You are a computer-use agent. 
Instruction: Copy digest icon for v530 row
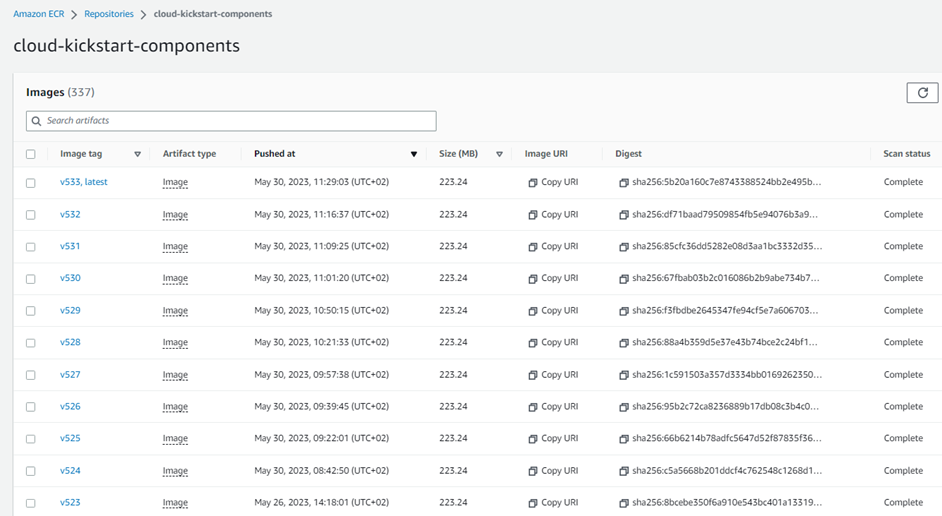click(x=624, y=279)
